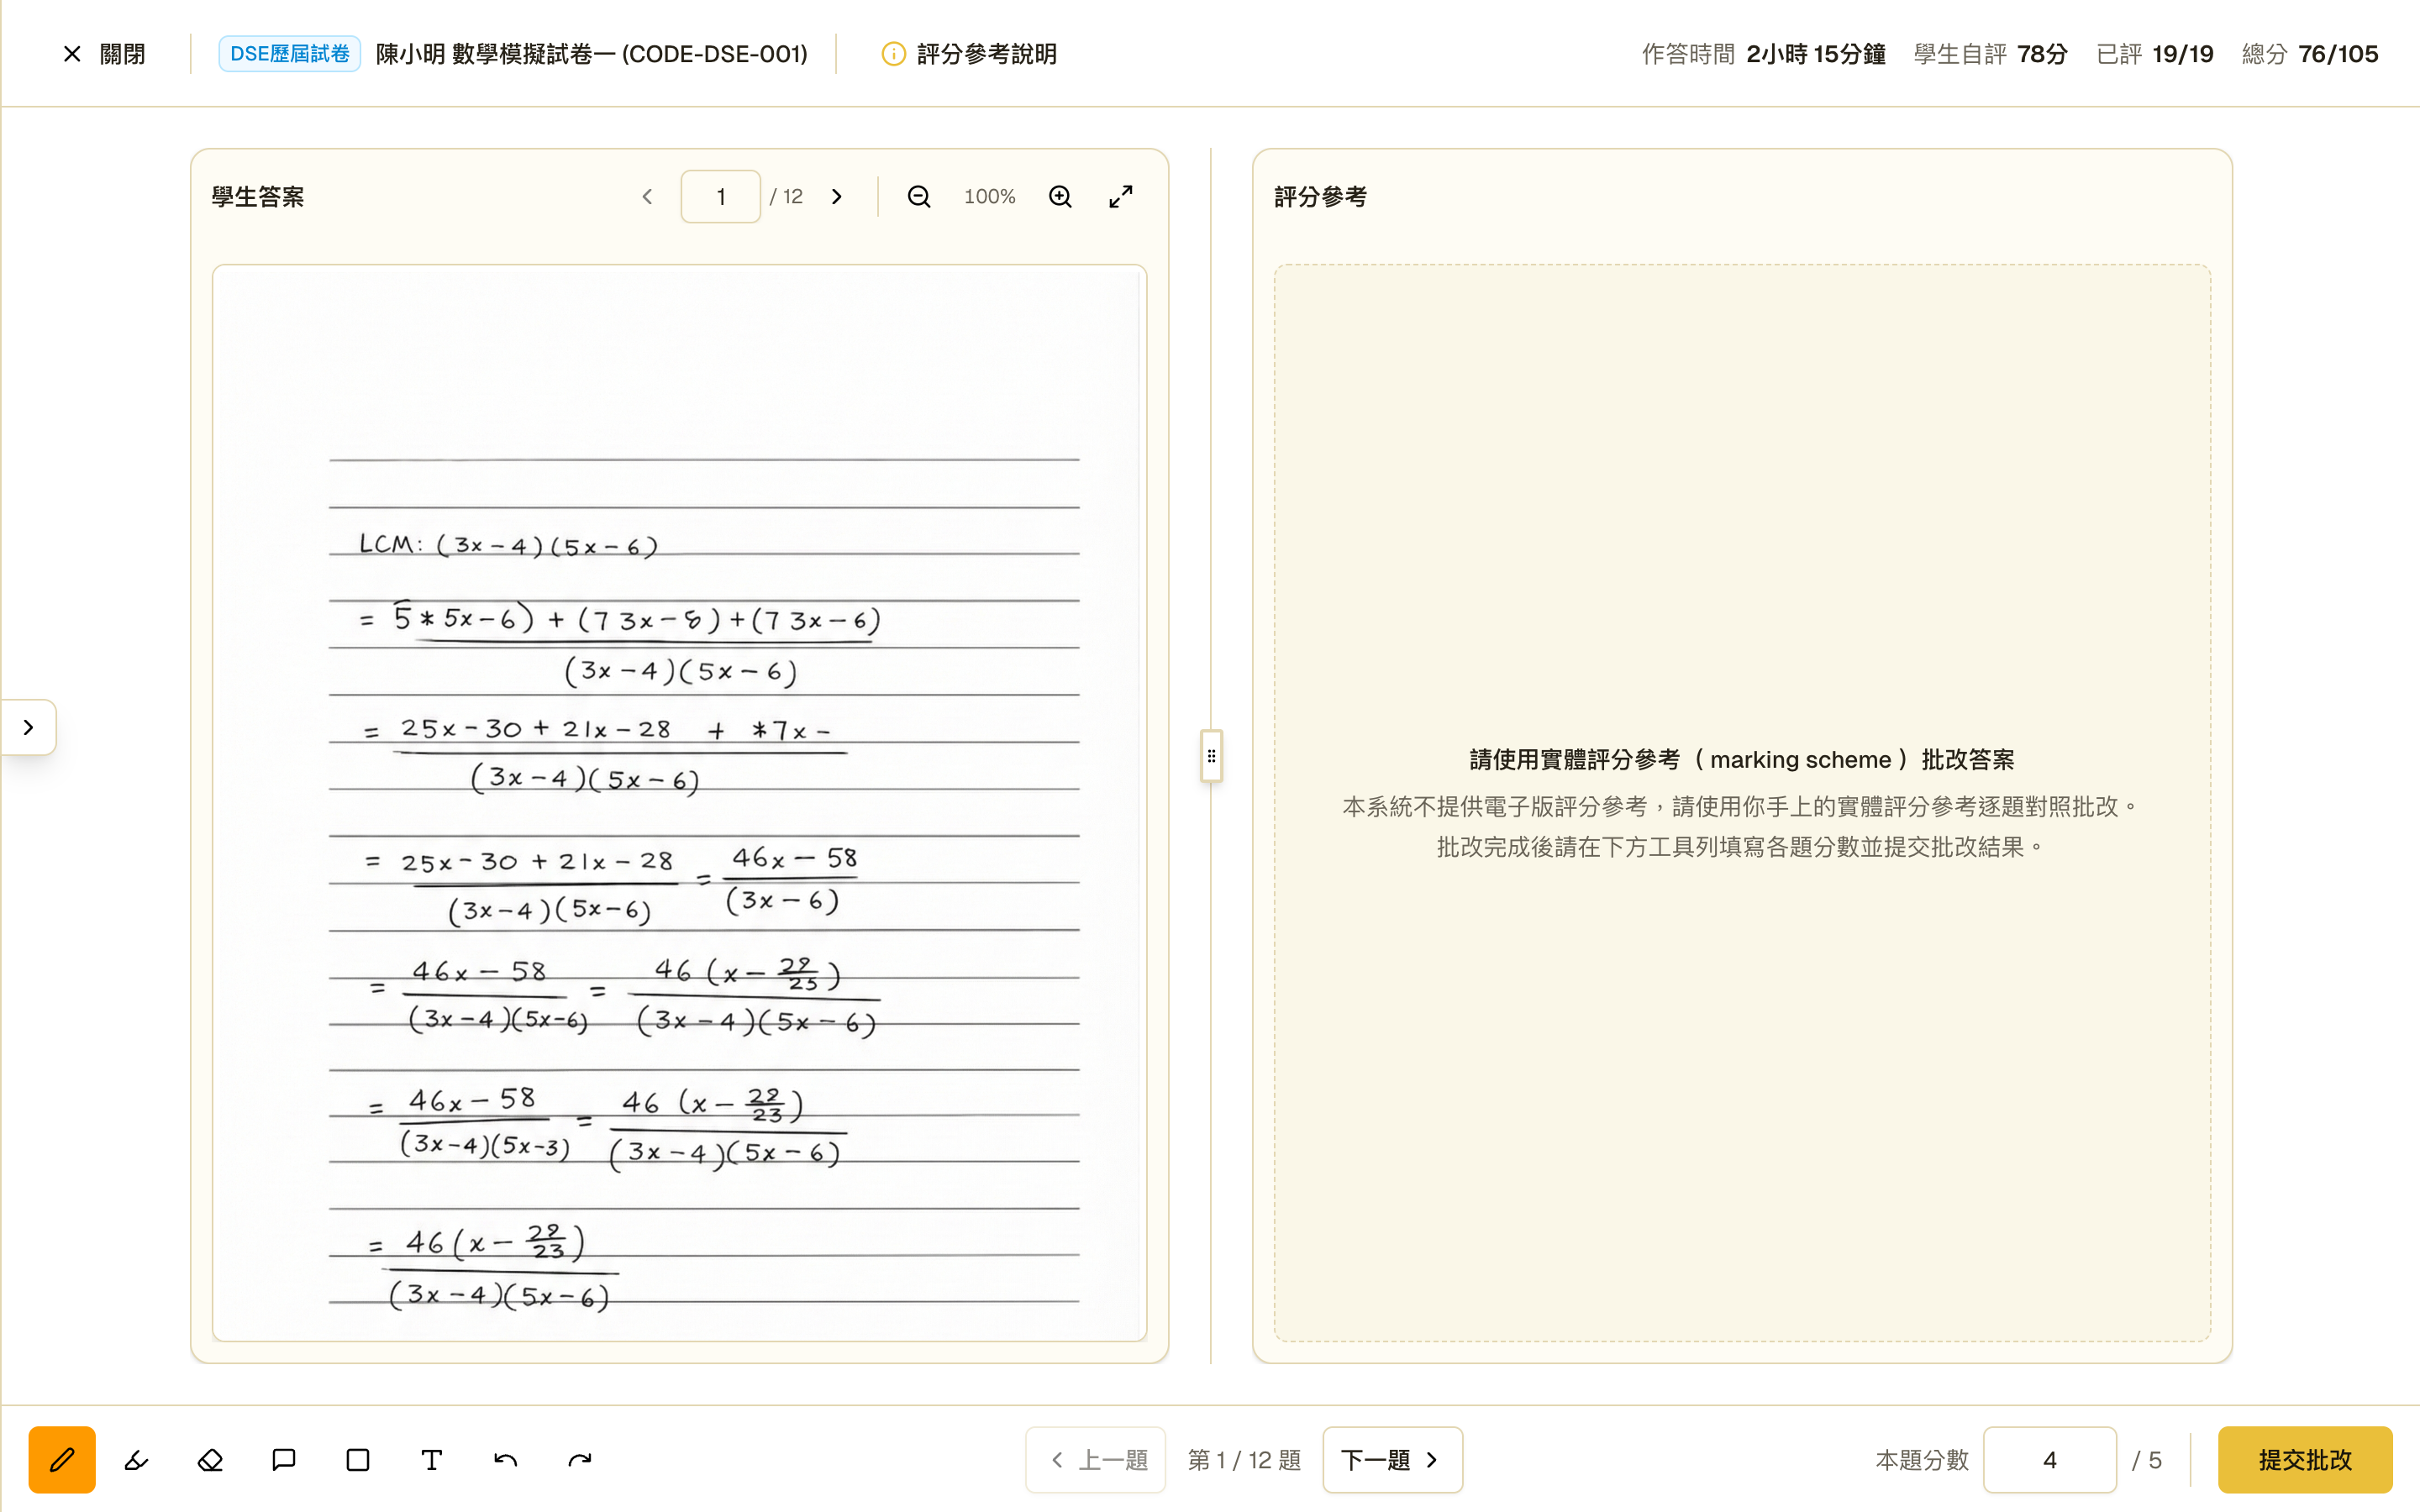
Task: Pick the text annotation tool
Action: [432, 1459]
